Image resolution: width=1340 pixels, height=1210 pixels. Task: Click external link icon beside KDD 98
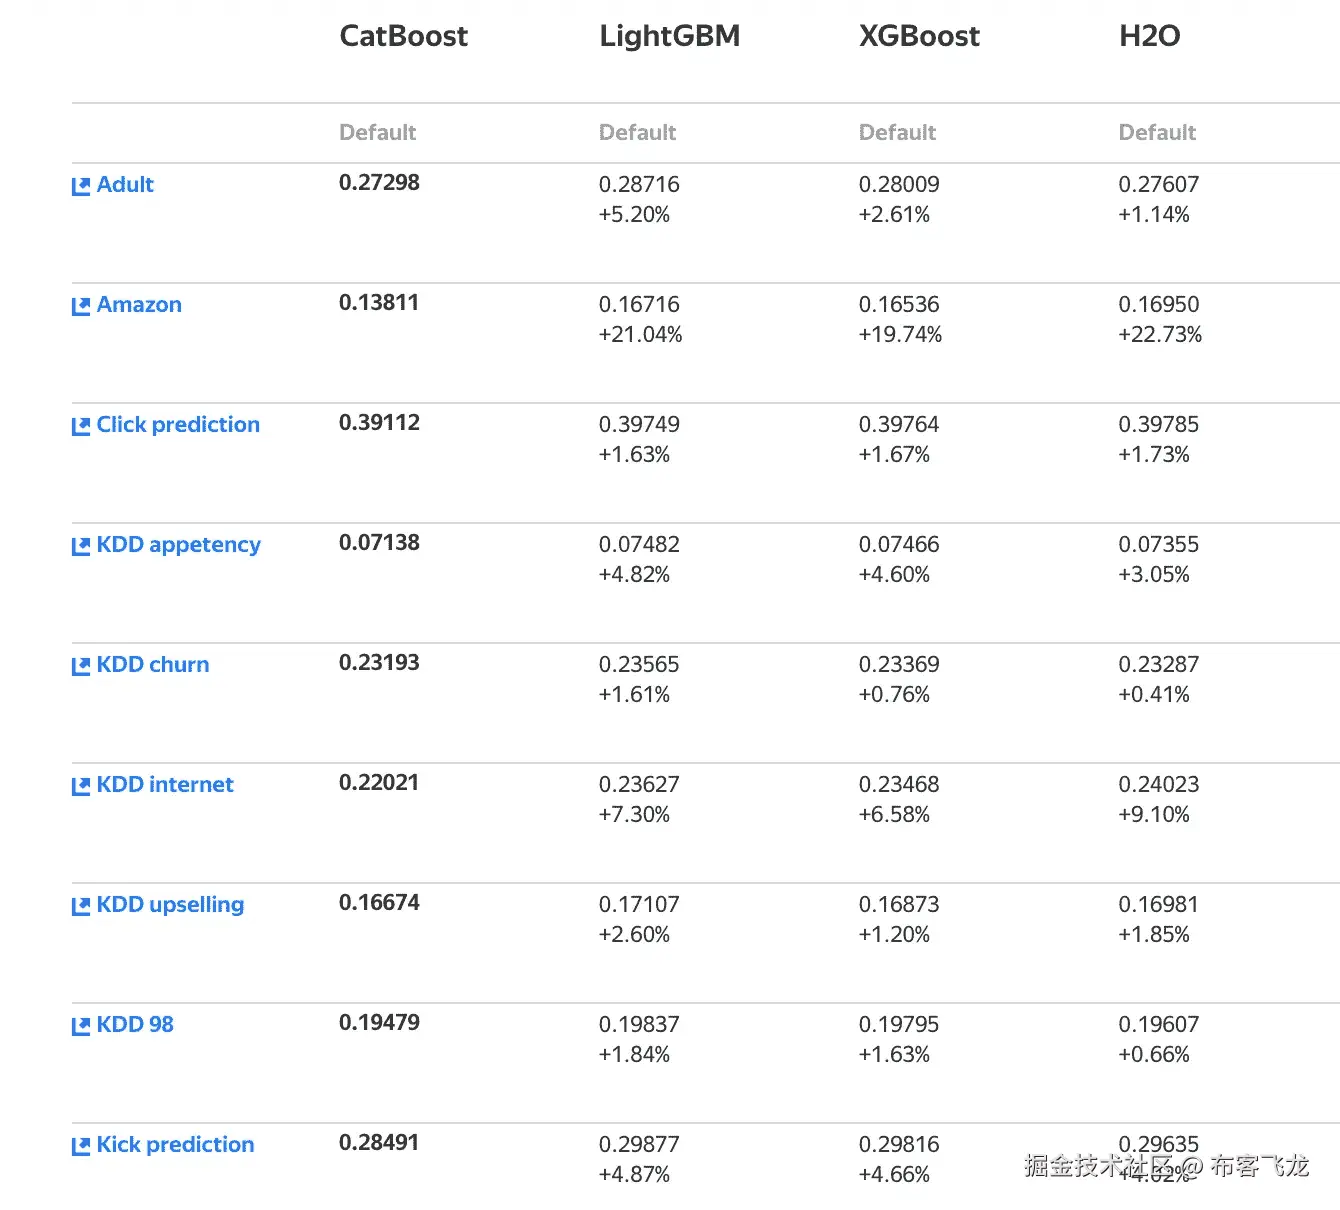tap(81, 1026)
